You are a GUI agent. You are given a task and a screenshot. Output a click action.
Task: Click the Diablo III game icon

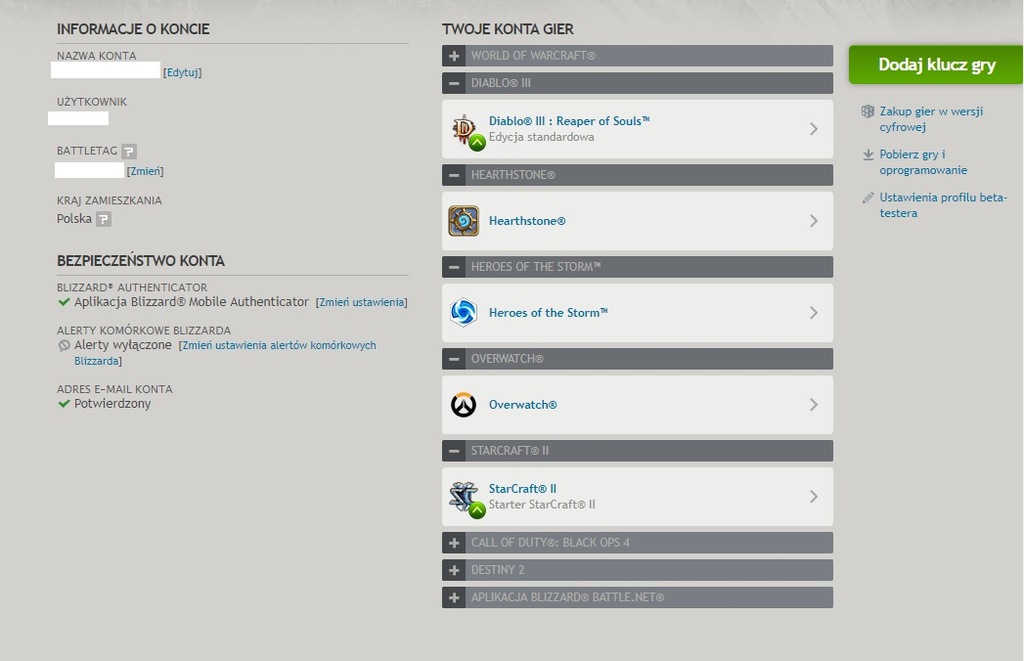click(x=466, y=130)
